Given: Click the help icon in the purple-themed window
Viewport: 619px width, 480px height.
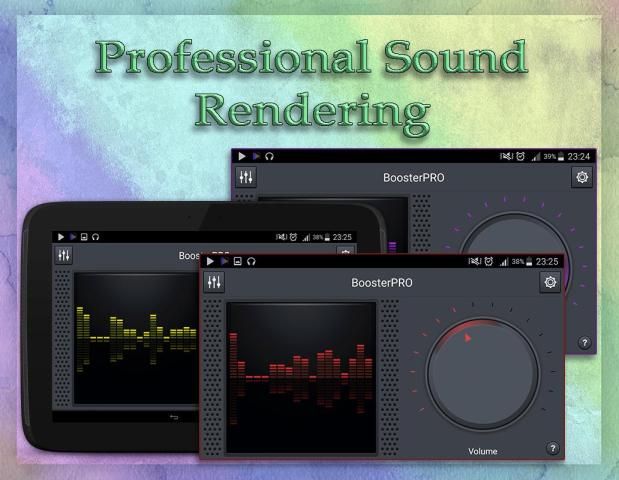Looking at the screenshot, I should (584, 343).
